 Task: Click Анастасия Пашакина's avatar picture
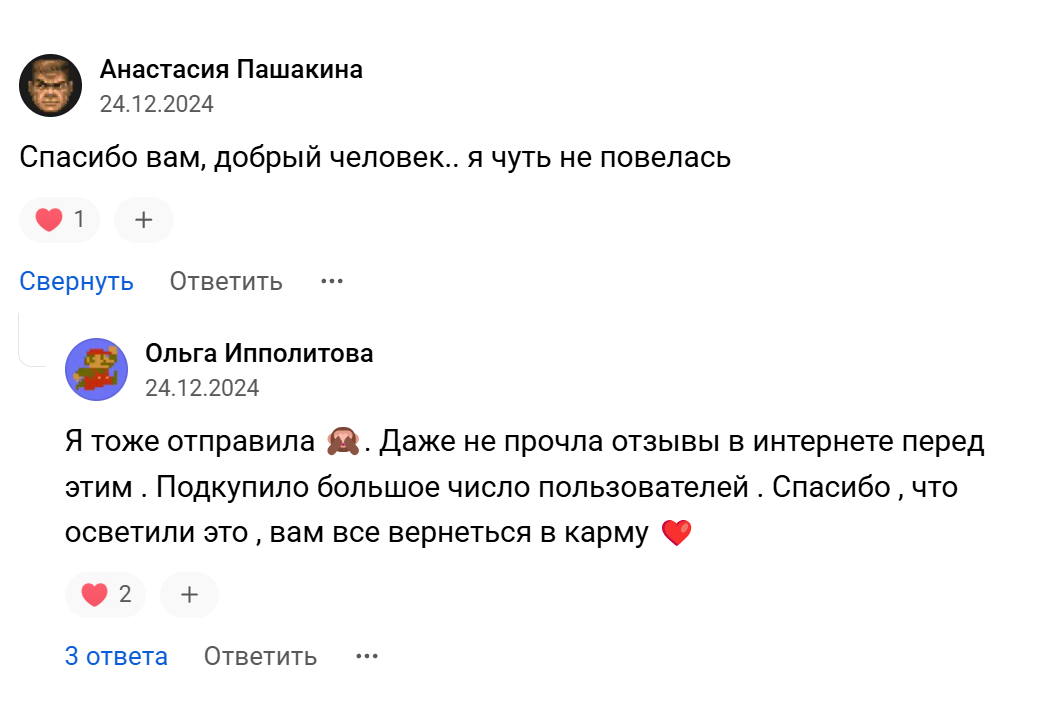pyautogui.click(x=50, y=86)
